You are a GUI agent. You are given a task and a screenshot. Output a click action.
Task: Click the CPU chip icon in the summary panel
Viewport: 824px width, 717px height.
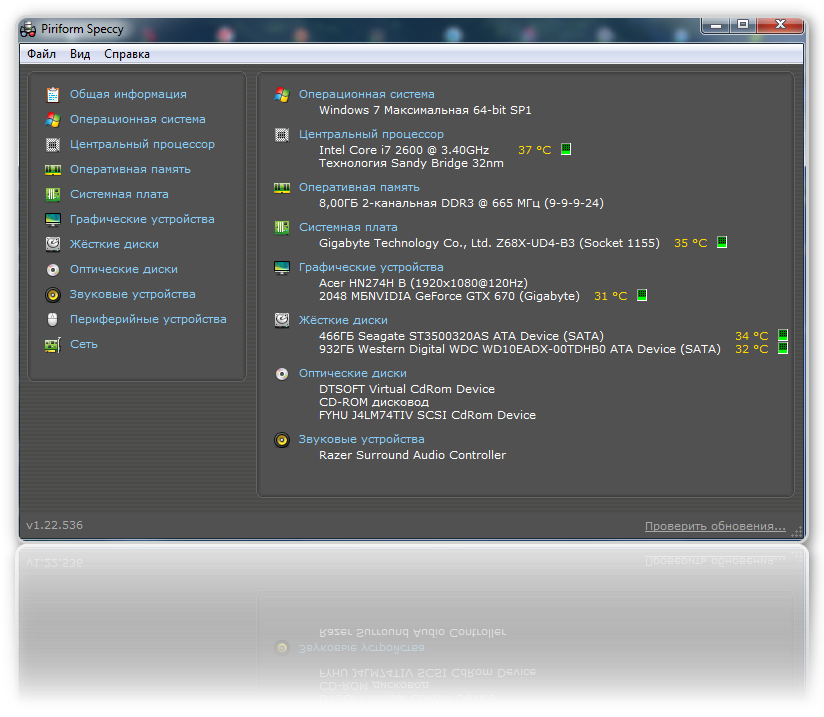coord(282,135)
